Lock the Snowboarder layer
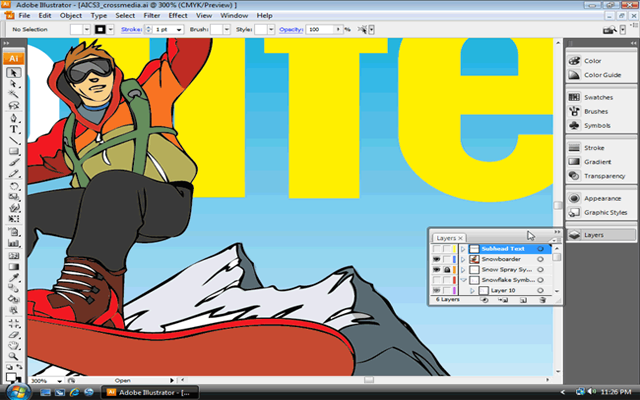This screenshot has height=400, width=640. point(447,259)
